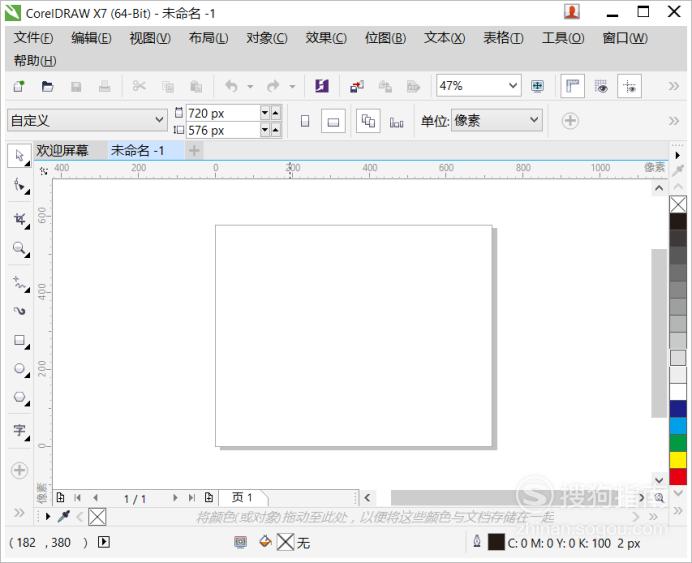Viewport: 692px width, 563px height.
Task: Set page orientation to portrait
Action: (x=305, y=121)
